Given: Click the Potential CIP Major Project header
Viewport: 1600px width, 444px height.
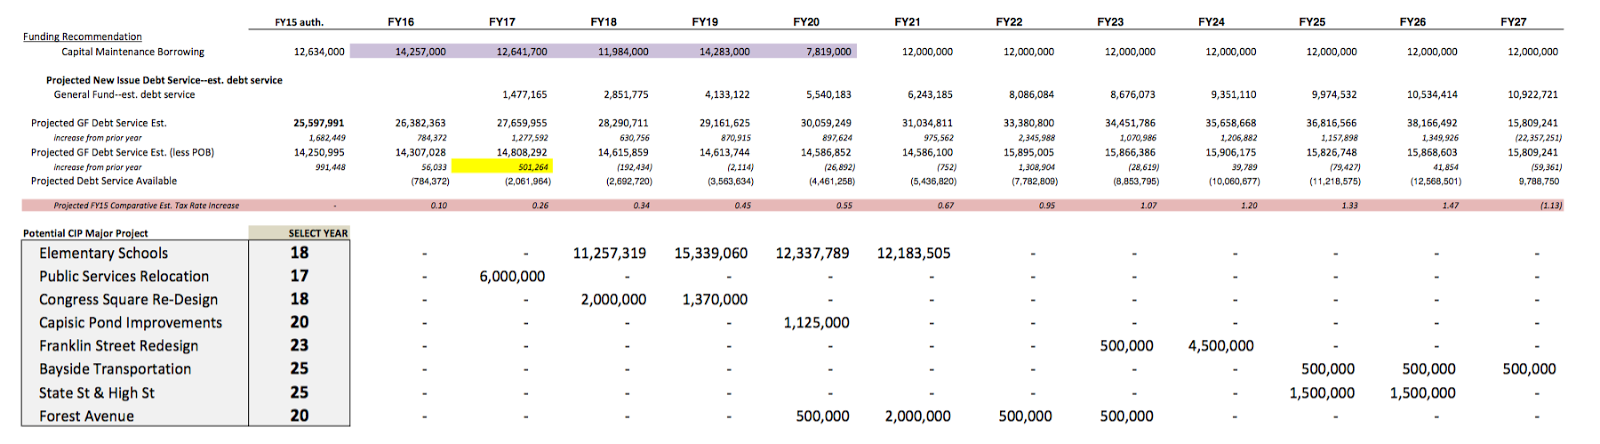Looking at the screenshot, I should (86, 233).
